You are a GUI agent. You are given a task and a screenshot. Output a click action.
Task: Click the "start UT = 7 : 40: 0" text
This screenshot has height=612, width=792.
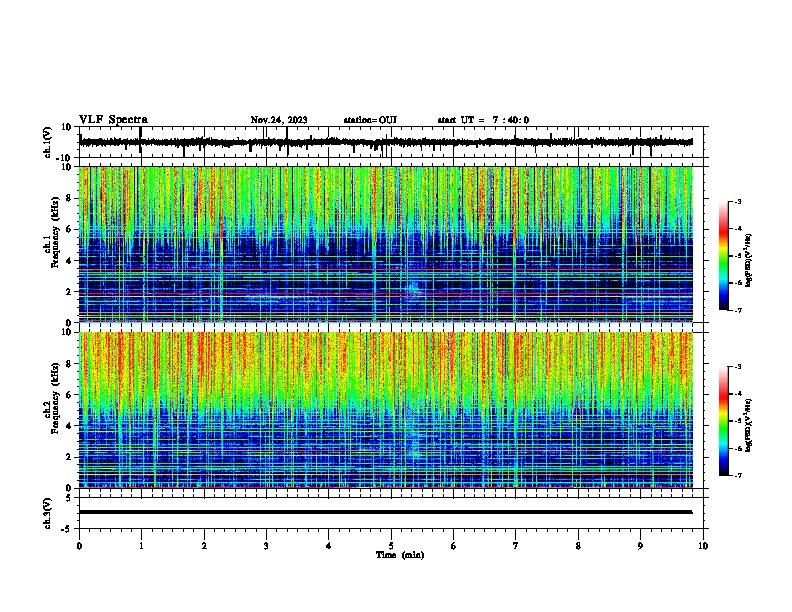coord(483,120)
